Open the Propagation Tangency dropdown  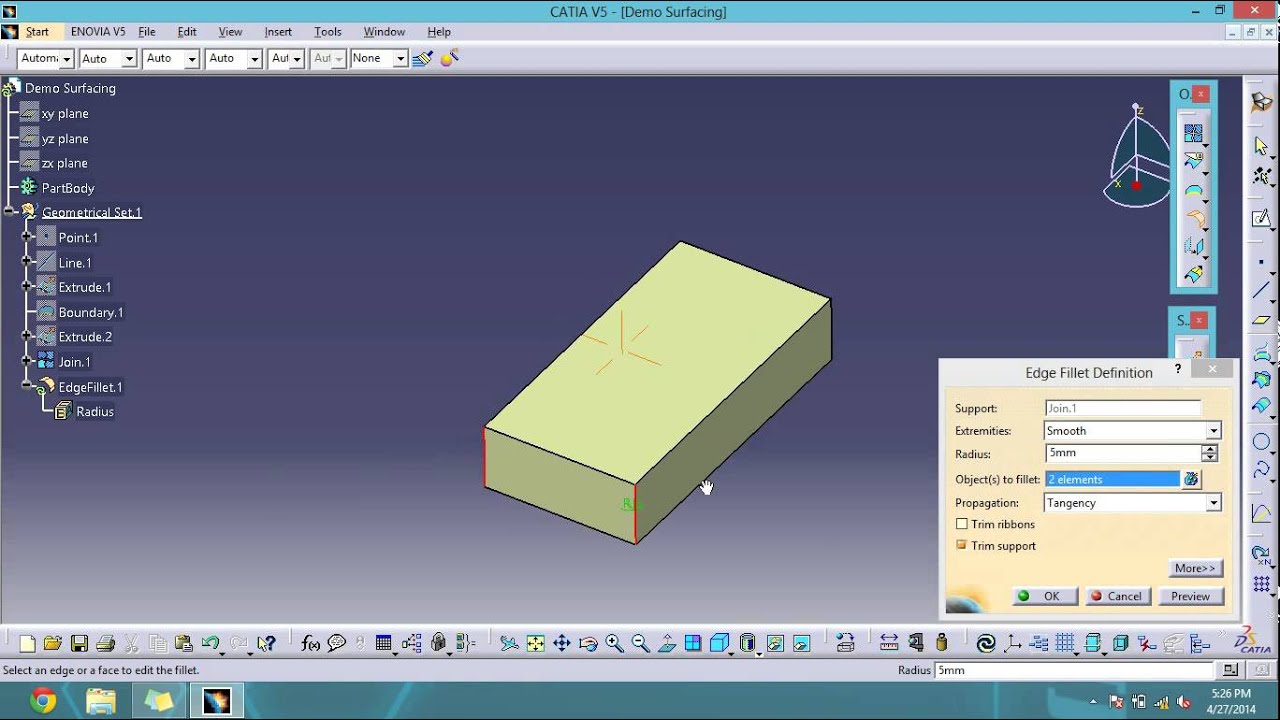(x=1213, y=503)
